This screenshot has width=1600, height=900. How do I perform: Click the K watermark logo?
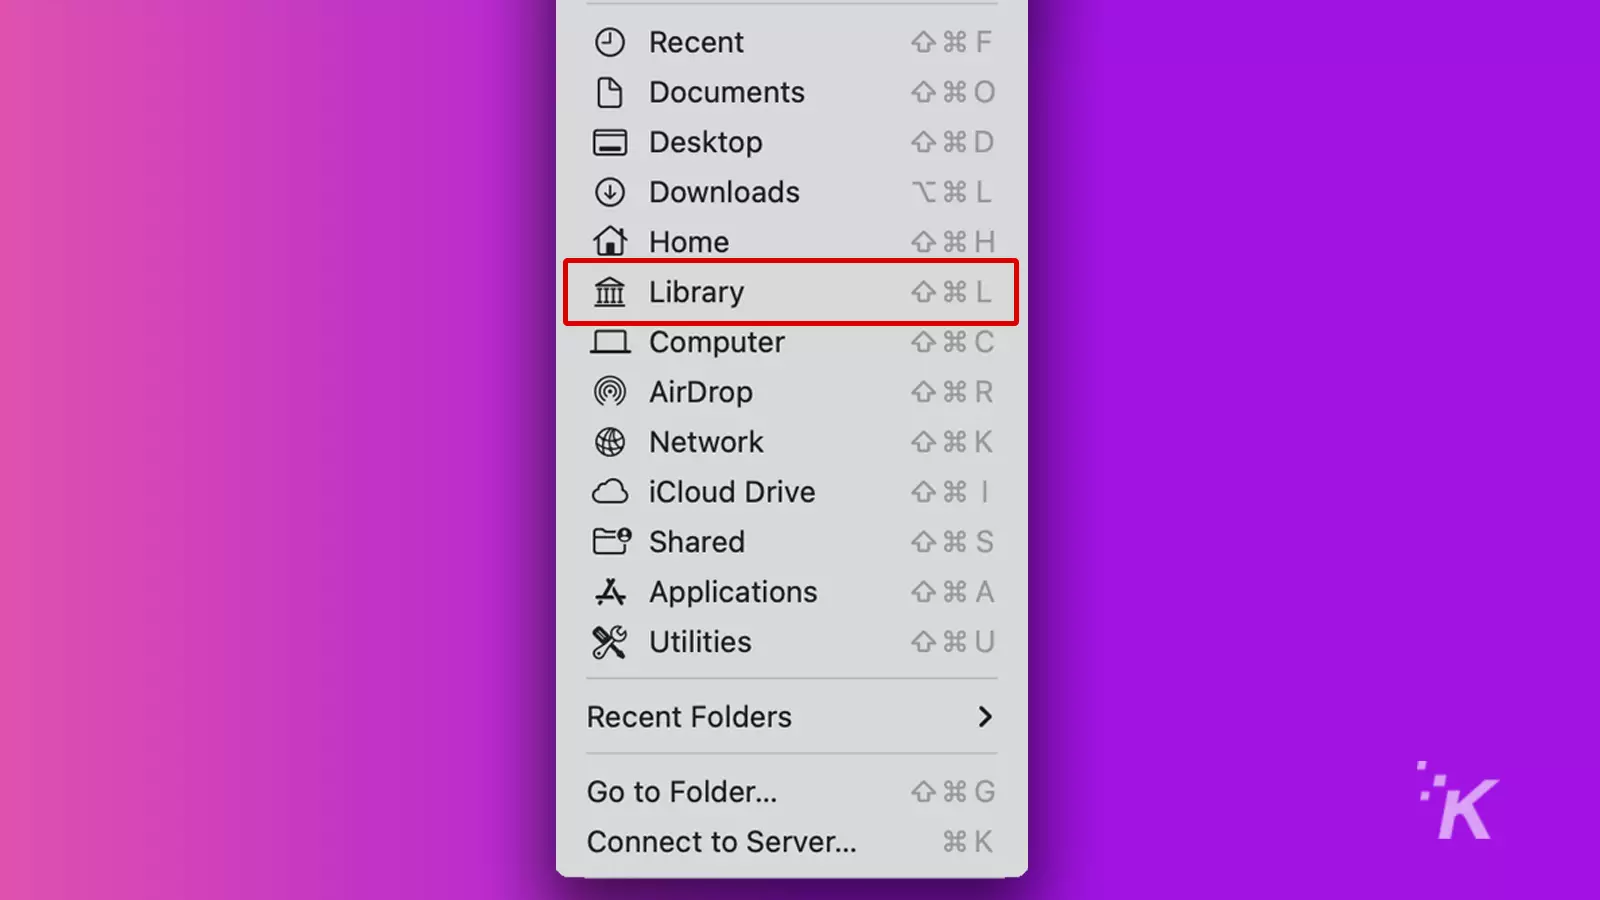(x=1458, y=801)
